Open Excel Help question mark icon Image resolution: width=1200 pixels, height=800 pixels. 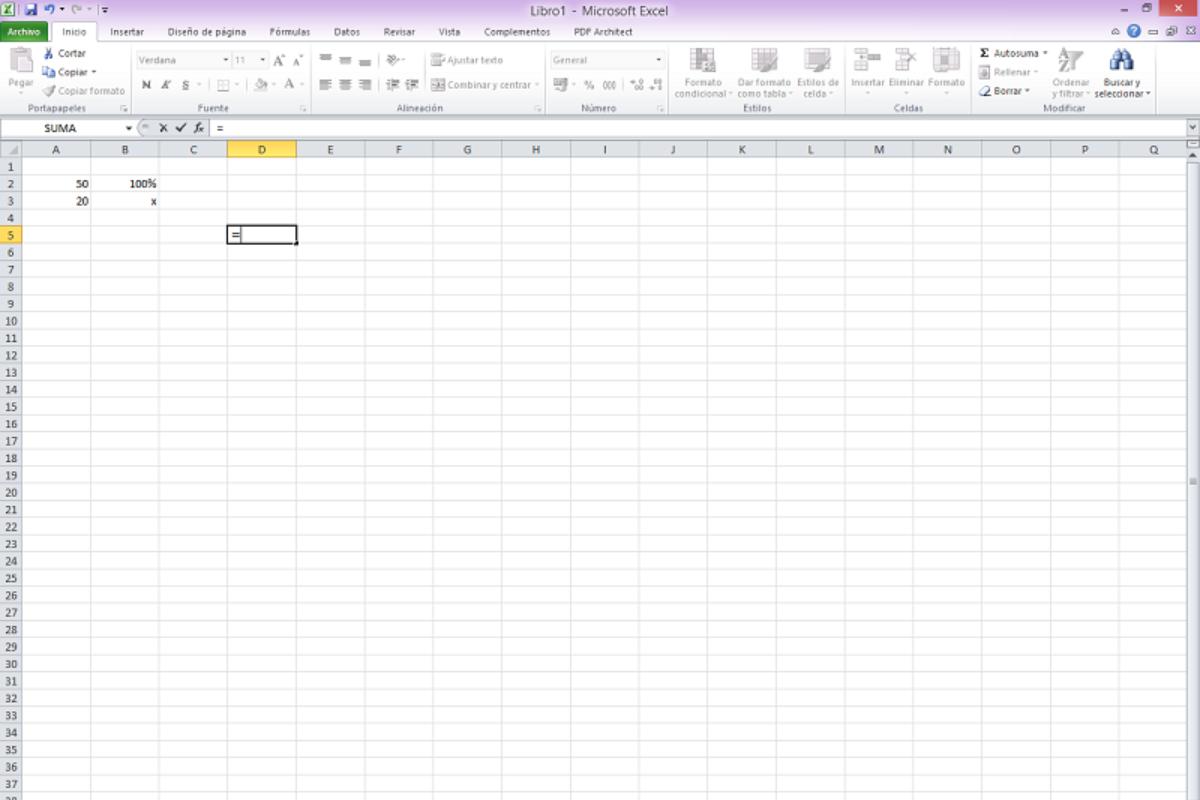click(1134, 32)
